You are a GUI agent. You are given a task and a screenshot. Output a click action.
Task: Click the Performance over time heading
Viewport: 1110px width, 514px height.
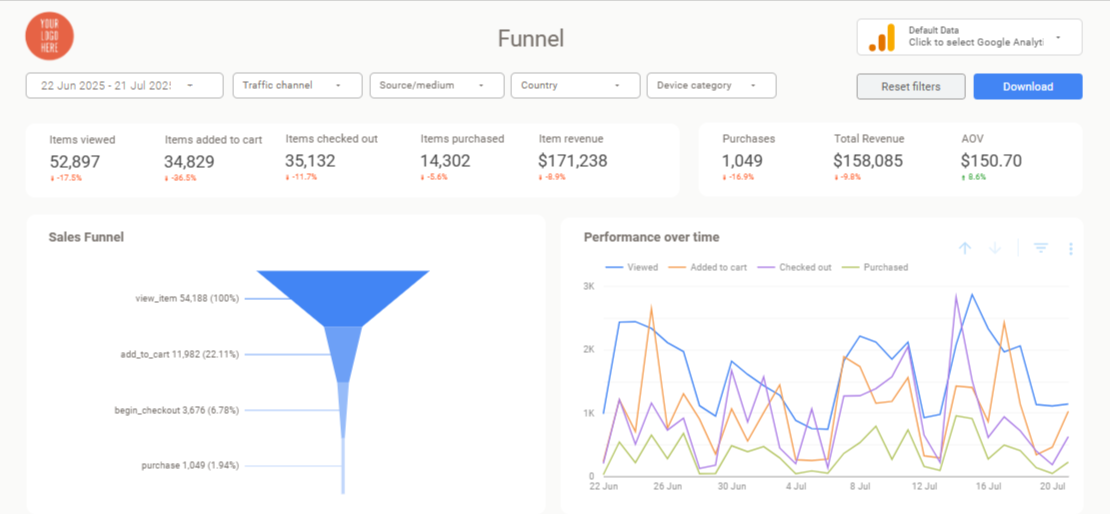(x=651, y=237)
